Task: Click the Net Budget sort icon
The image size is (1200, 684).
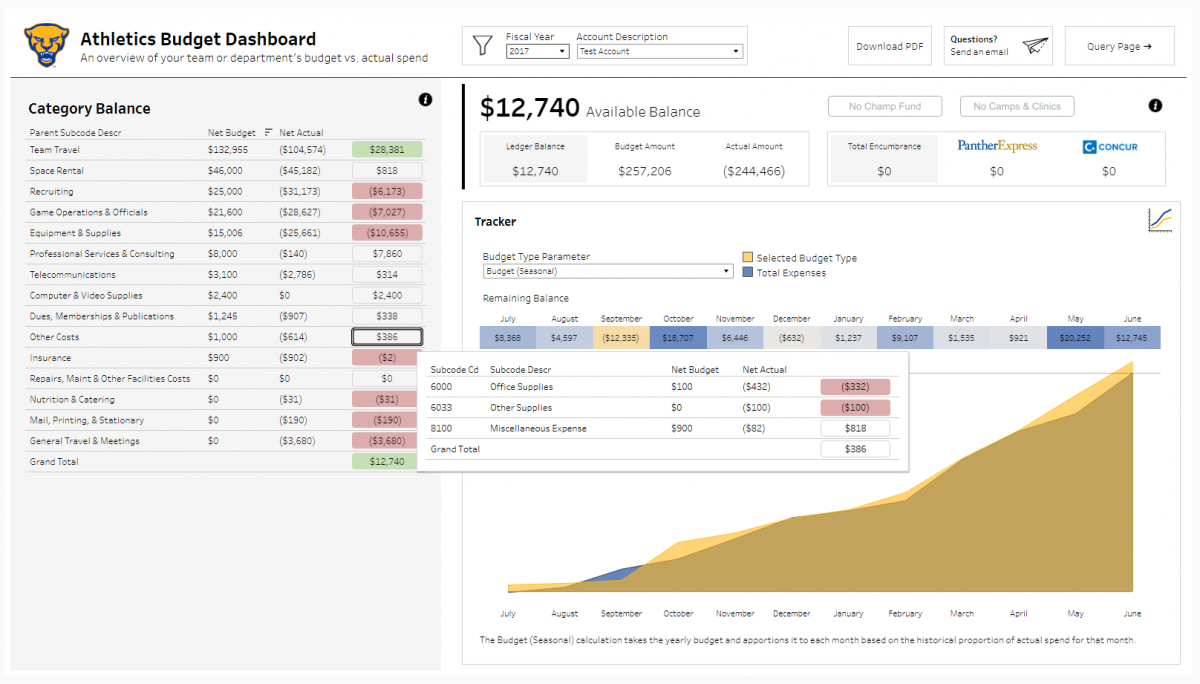Action: 268,132
